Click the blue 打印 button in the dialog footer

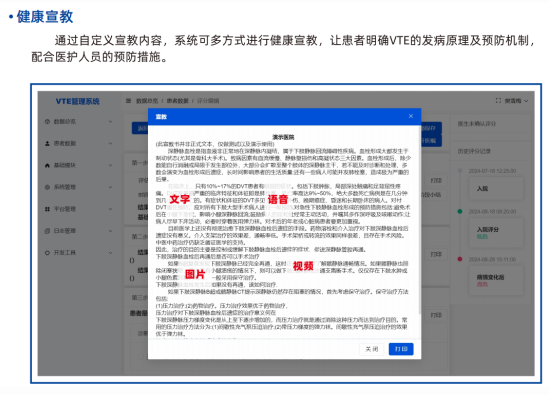tap(401, 349)
